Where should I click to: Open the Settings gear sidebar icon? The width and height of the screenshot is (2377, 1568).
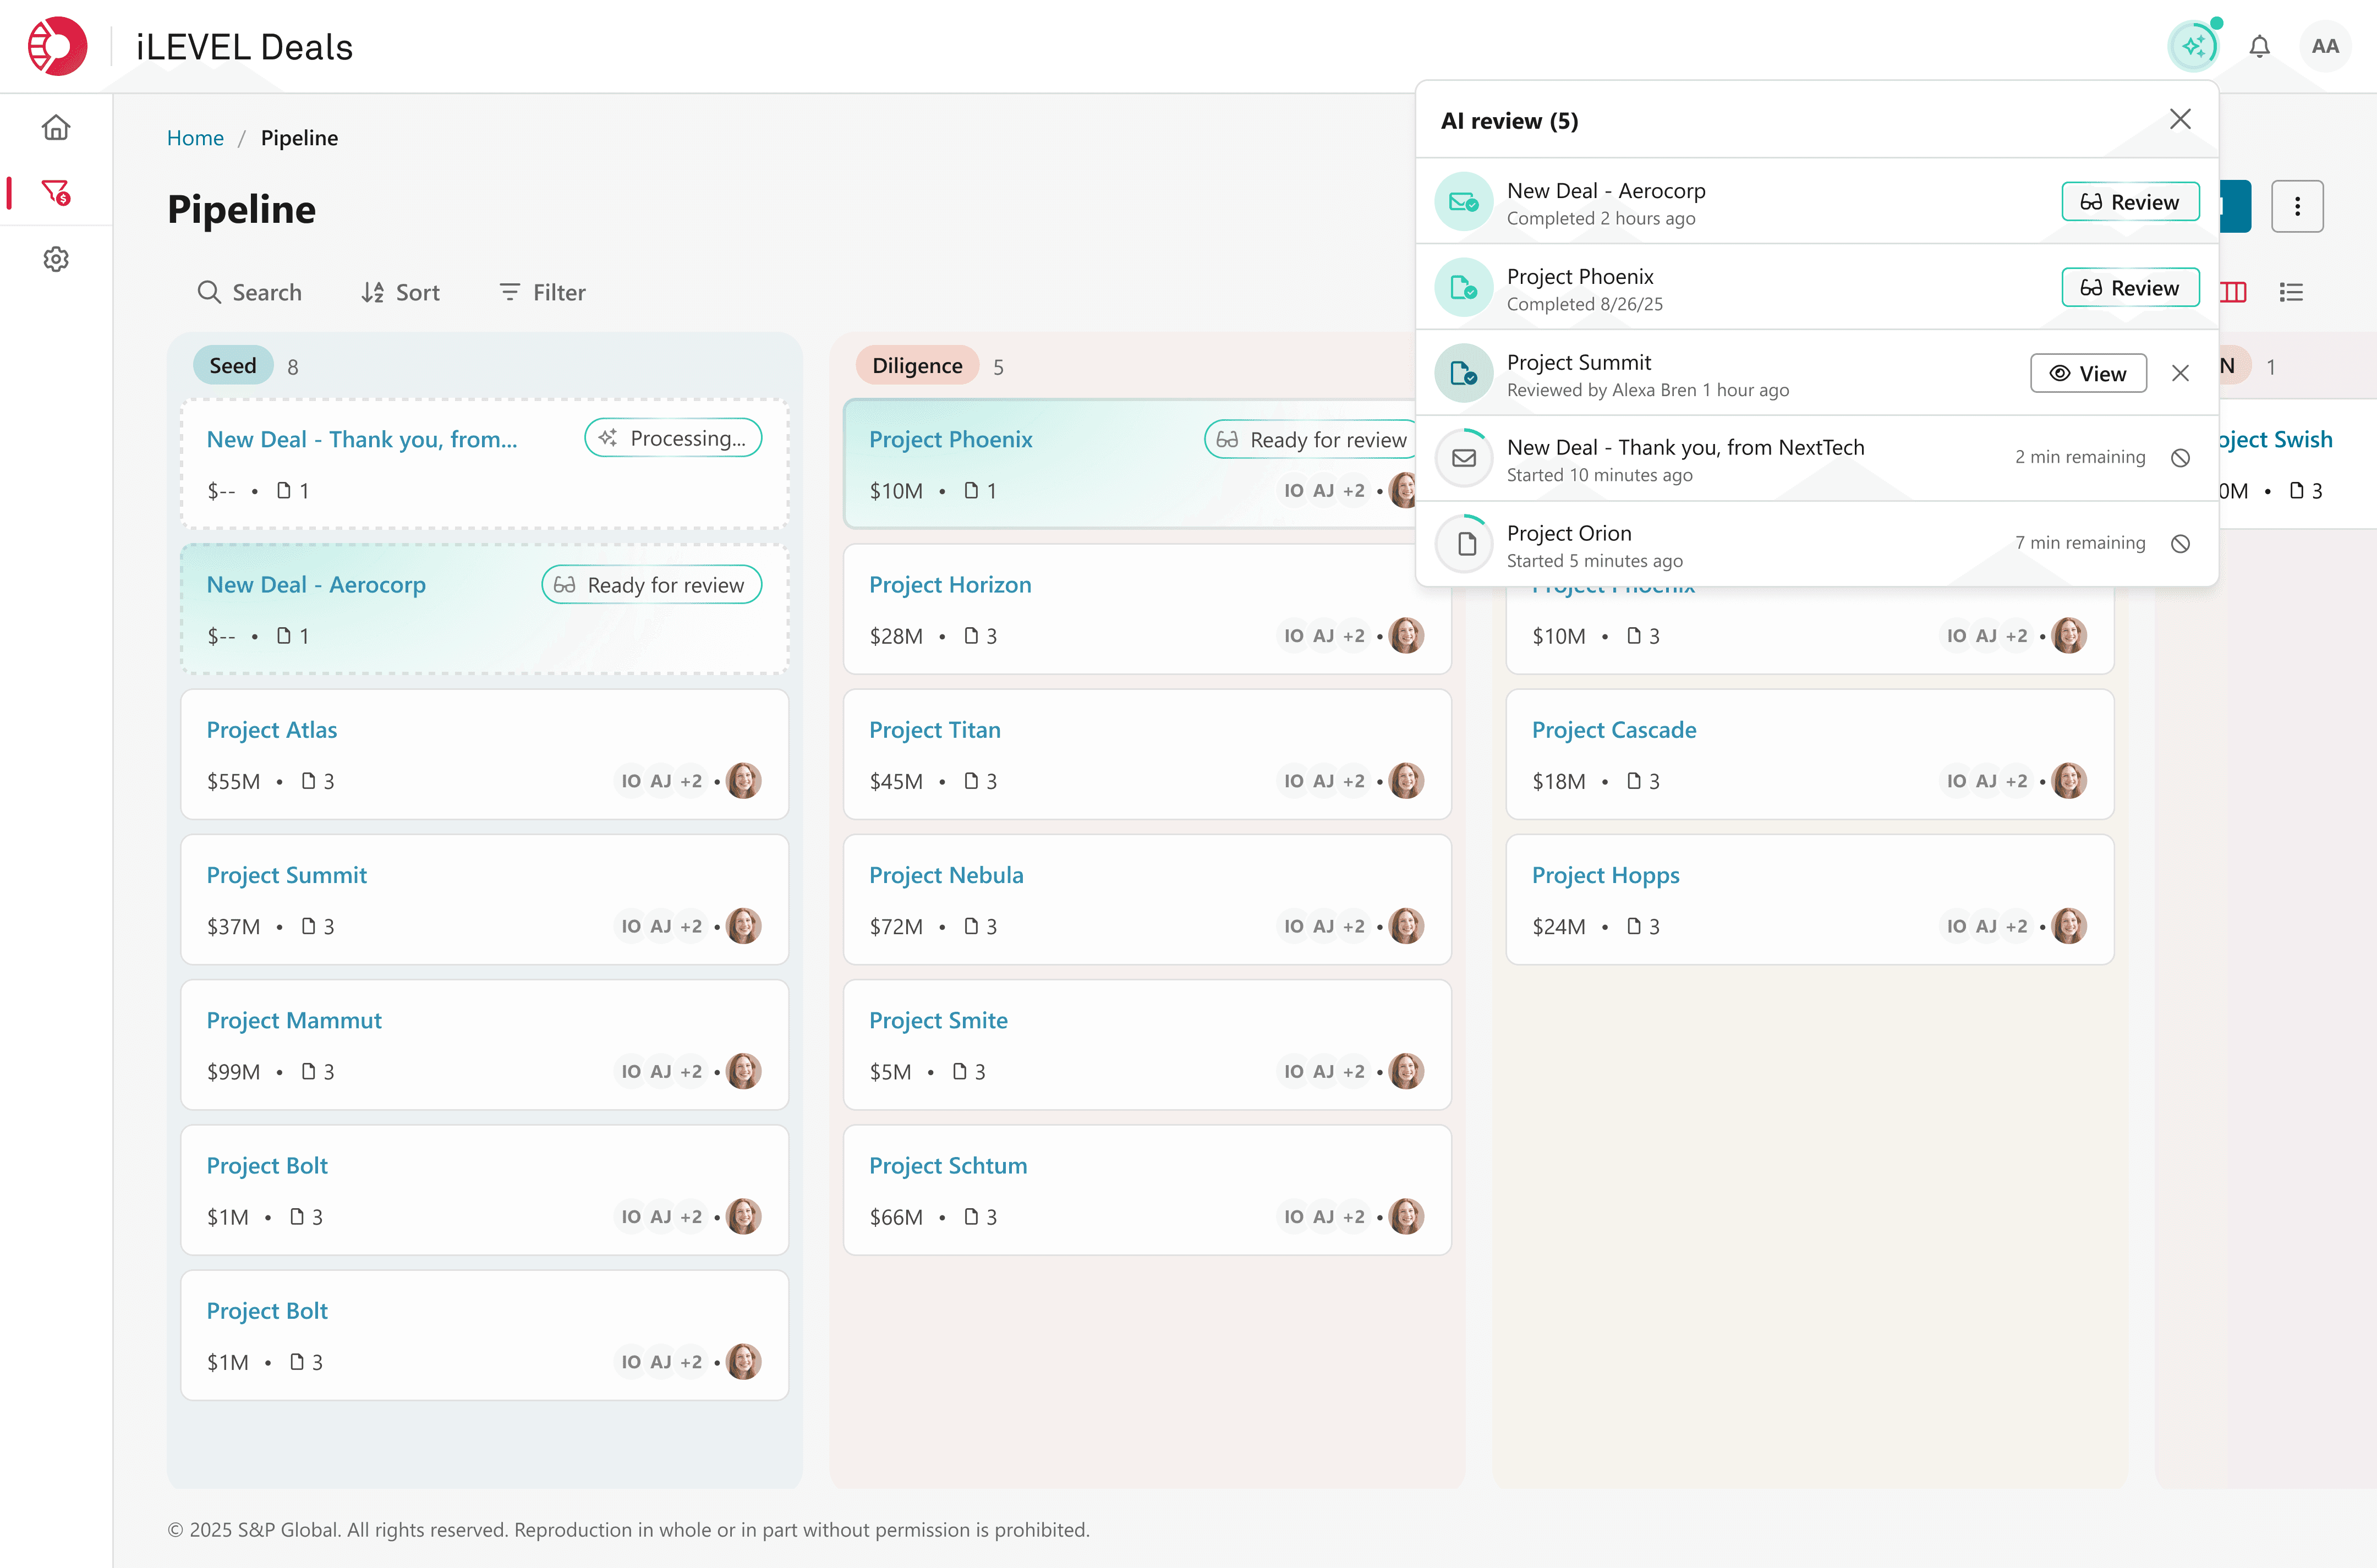point(56,259)
